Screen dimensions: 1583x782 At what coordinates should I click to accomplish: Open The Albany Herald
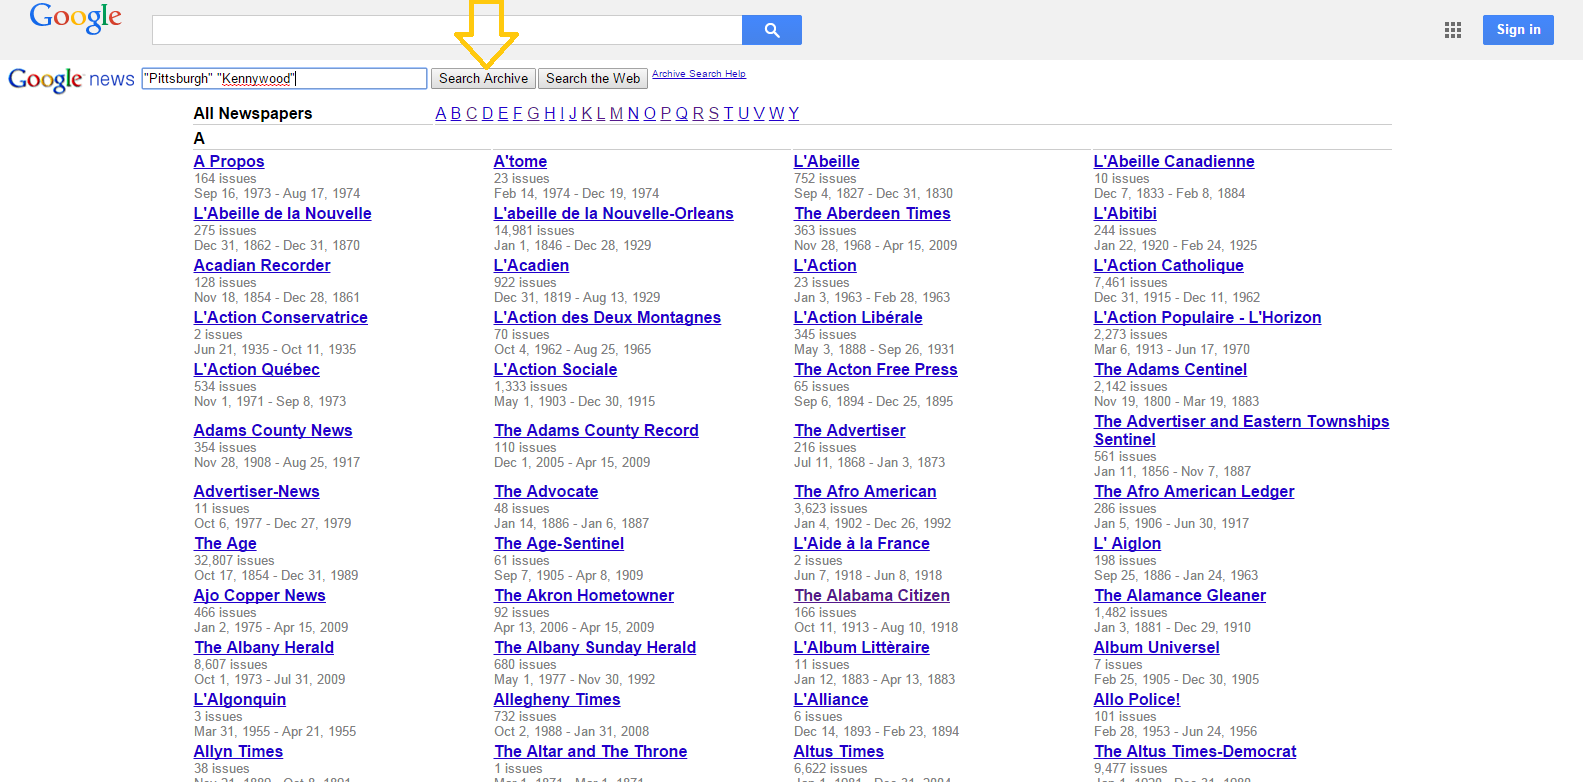pos(265,648)
